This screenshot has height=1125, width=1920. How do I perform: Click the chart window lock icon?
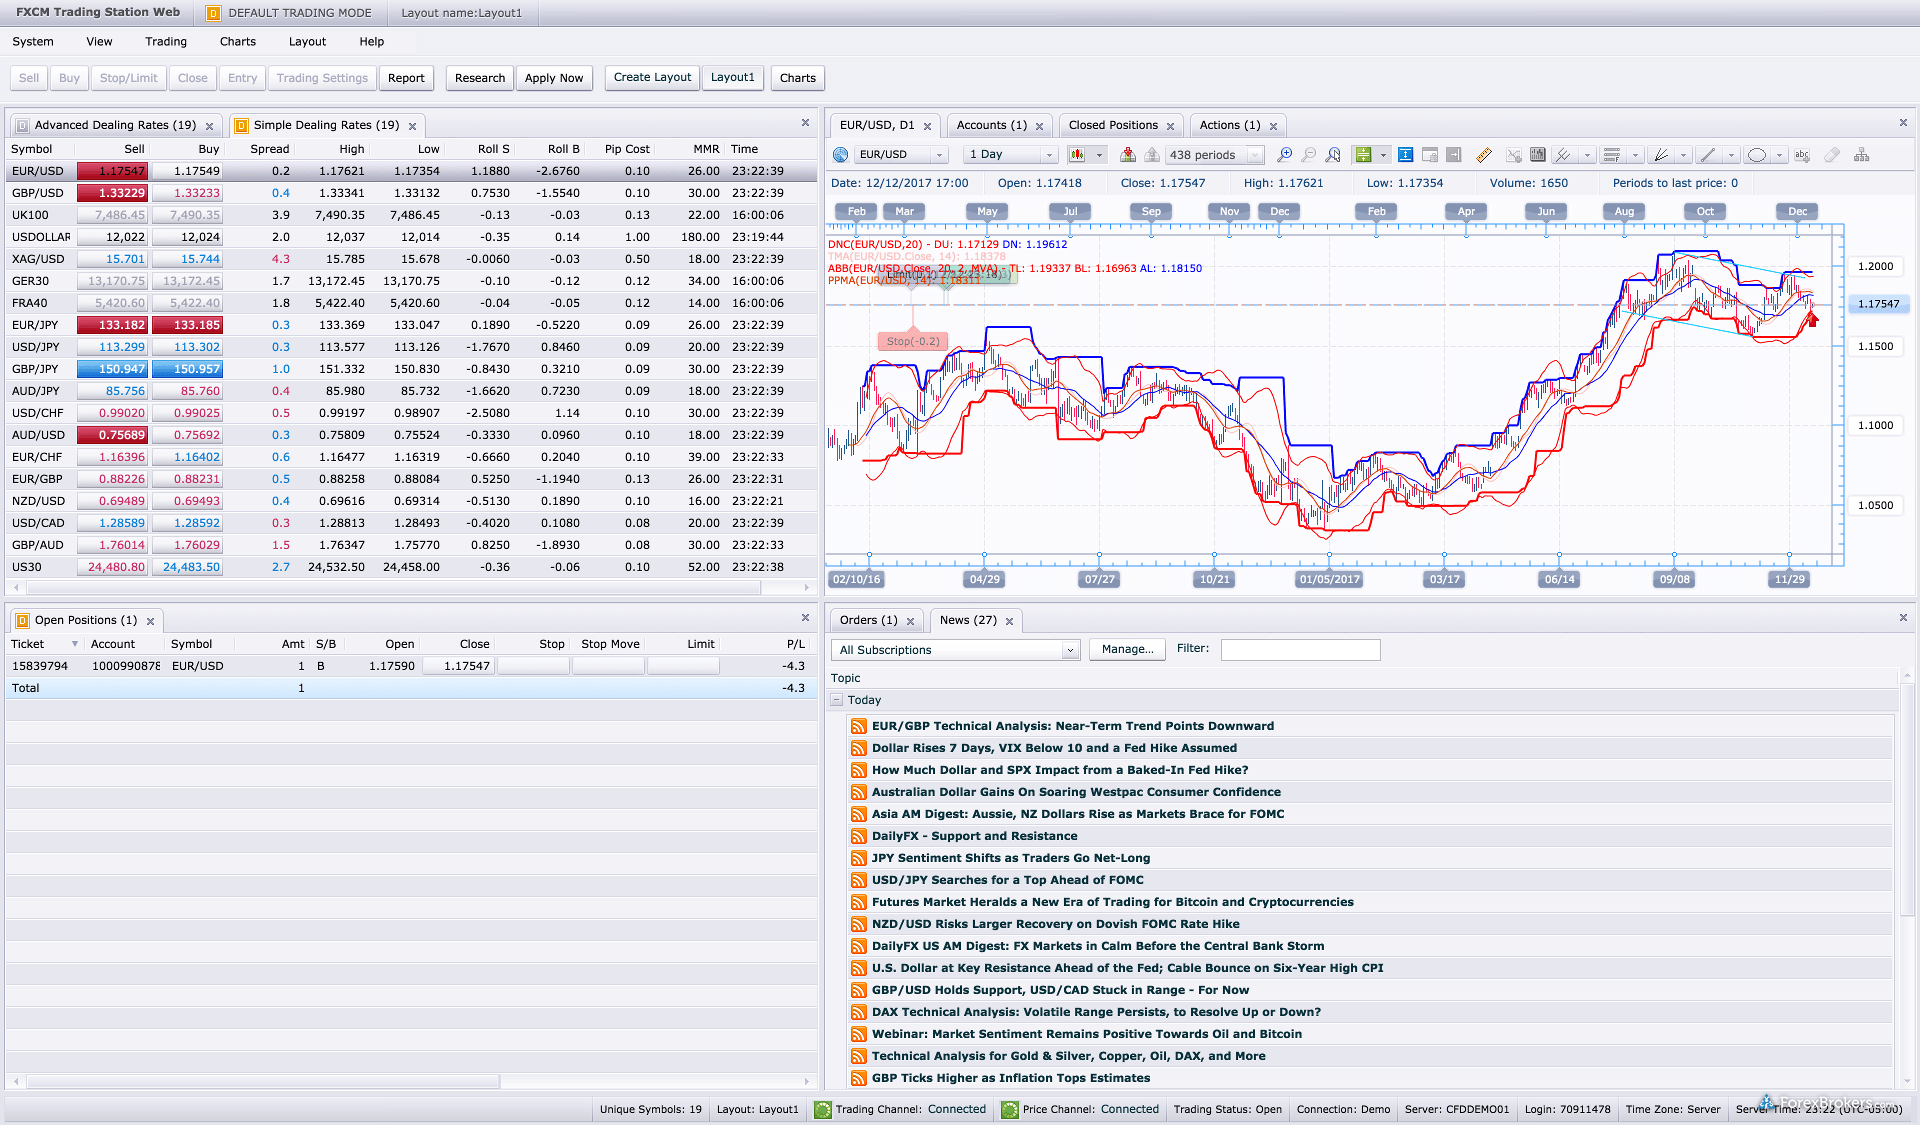(1430, 155)
